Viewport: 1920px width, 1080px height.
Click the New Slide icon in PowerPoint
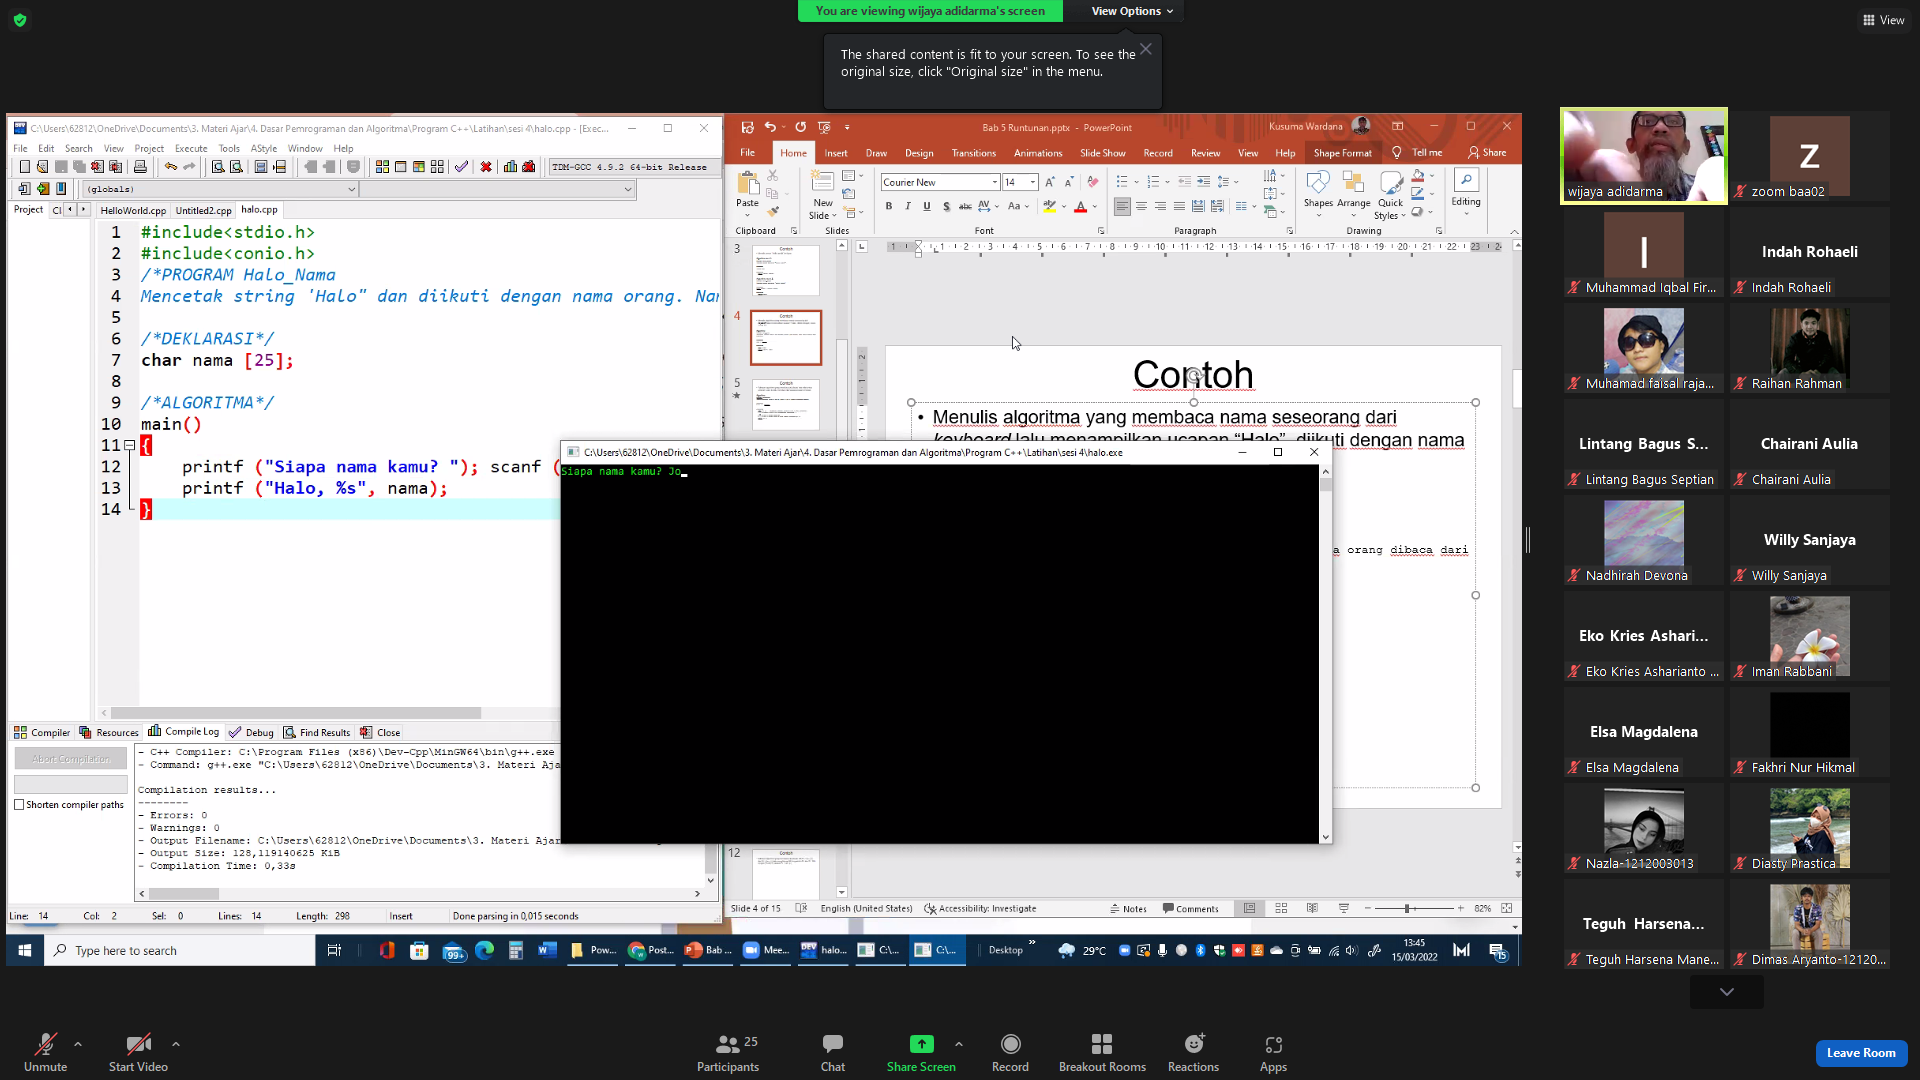pos(822,181)
